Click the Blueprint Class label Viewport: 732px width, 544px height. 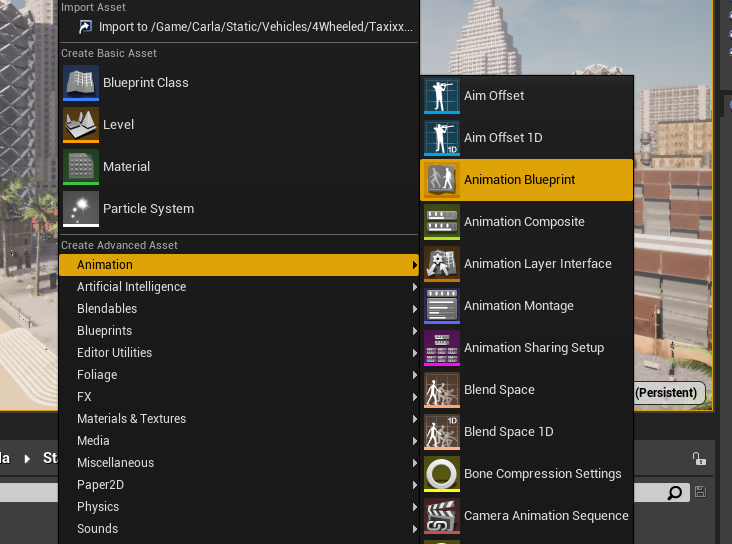pos(146,83)
